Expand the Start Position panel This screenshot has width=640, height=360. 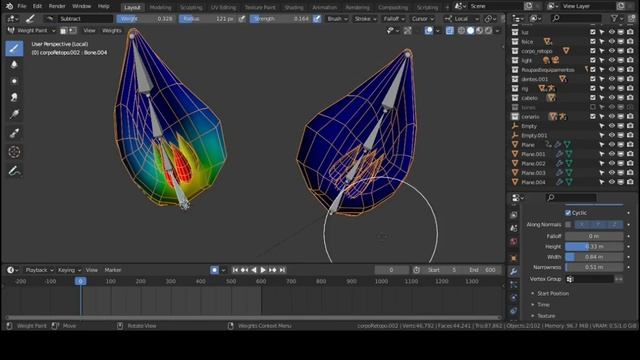[x=553, y=293]
